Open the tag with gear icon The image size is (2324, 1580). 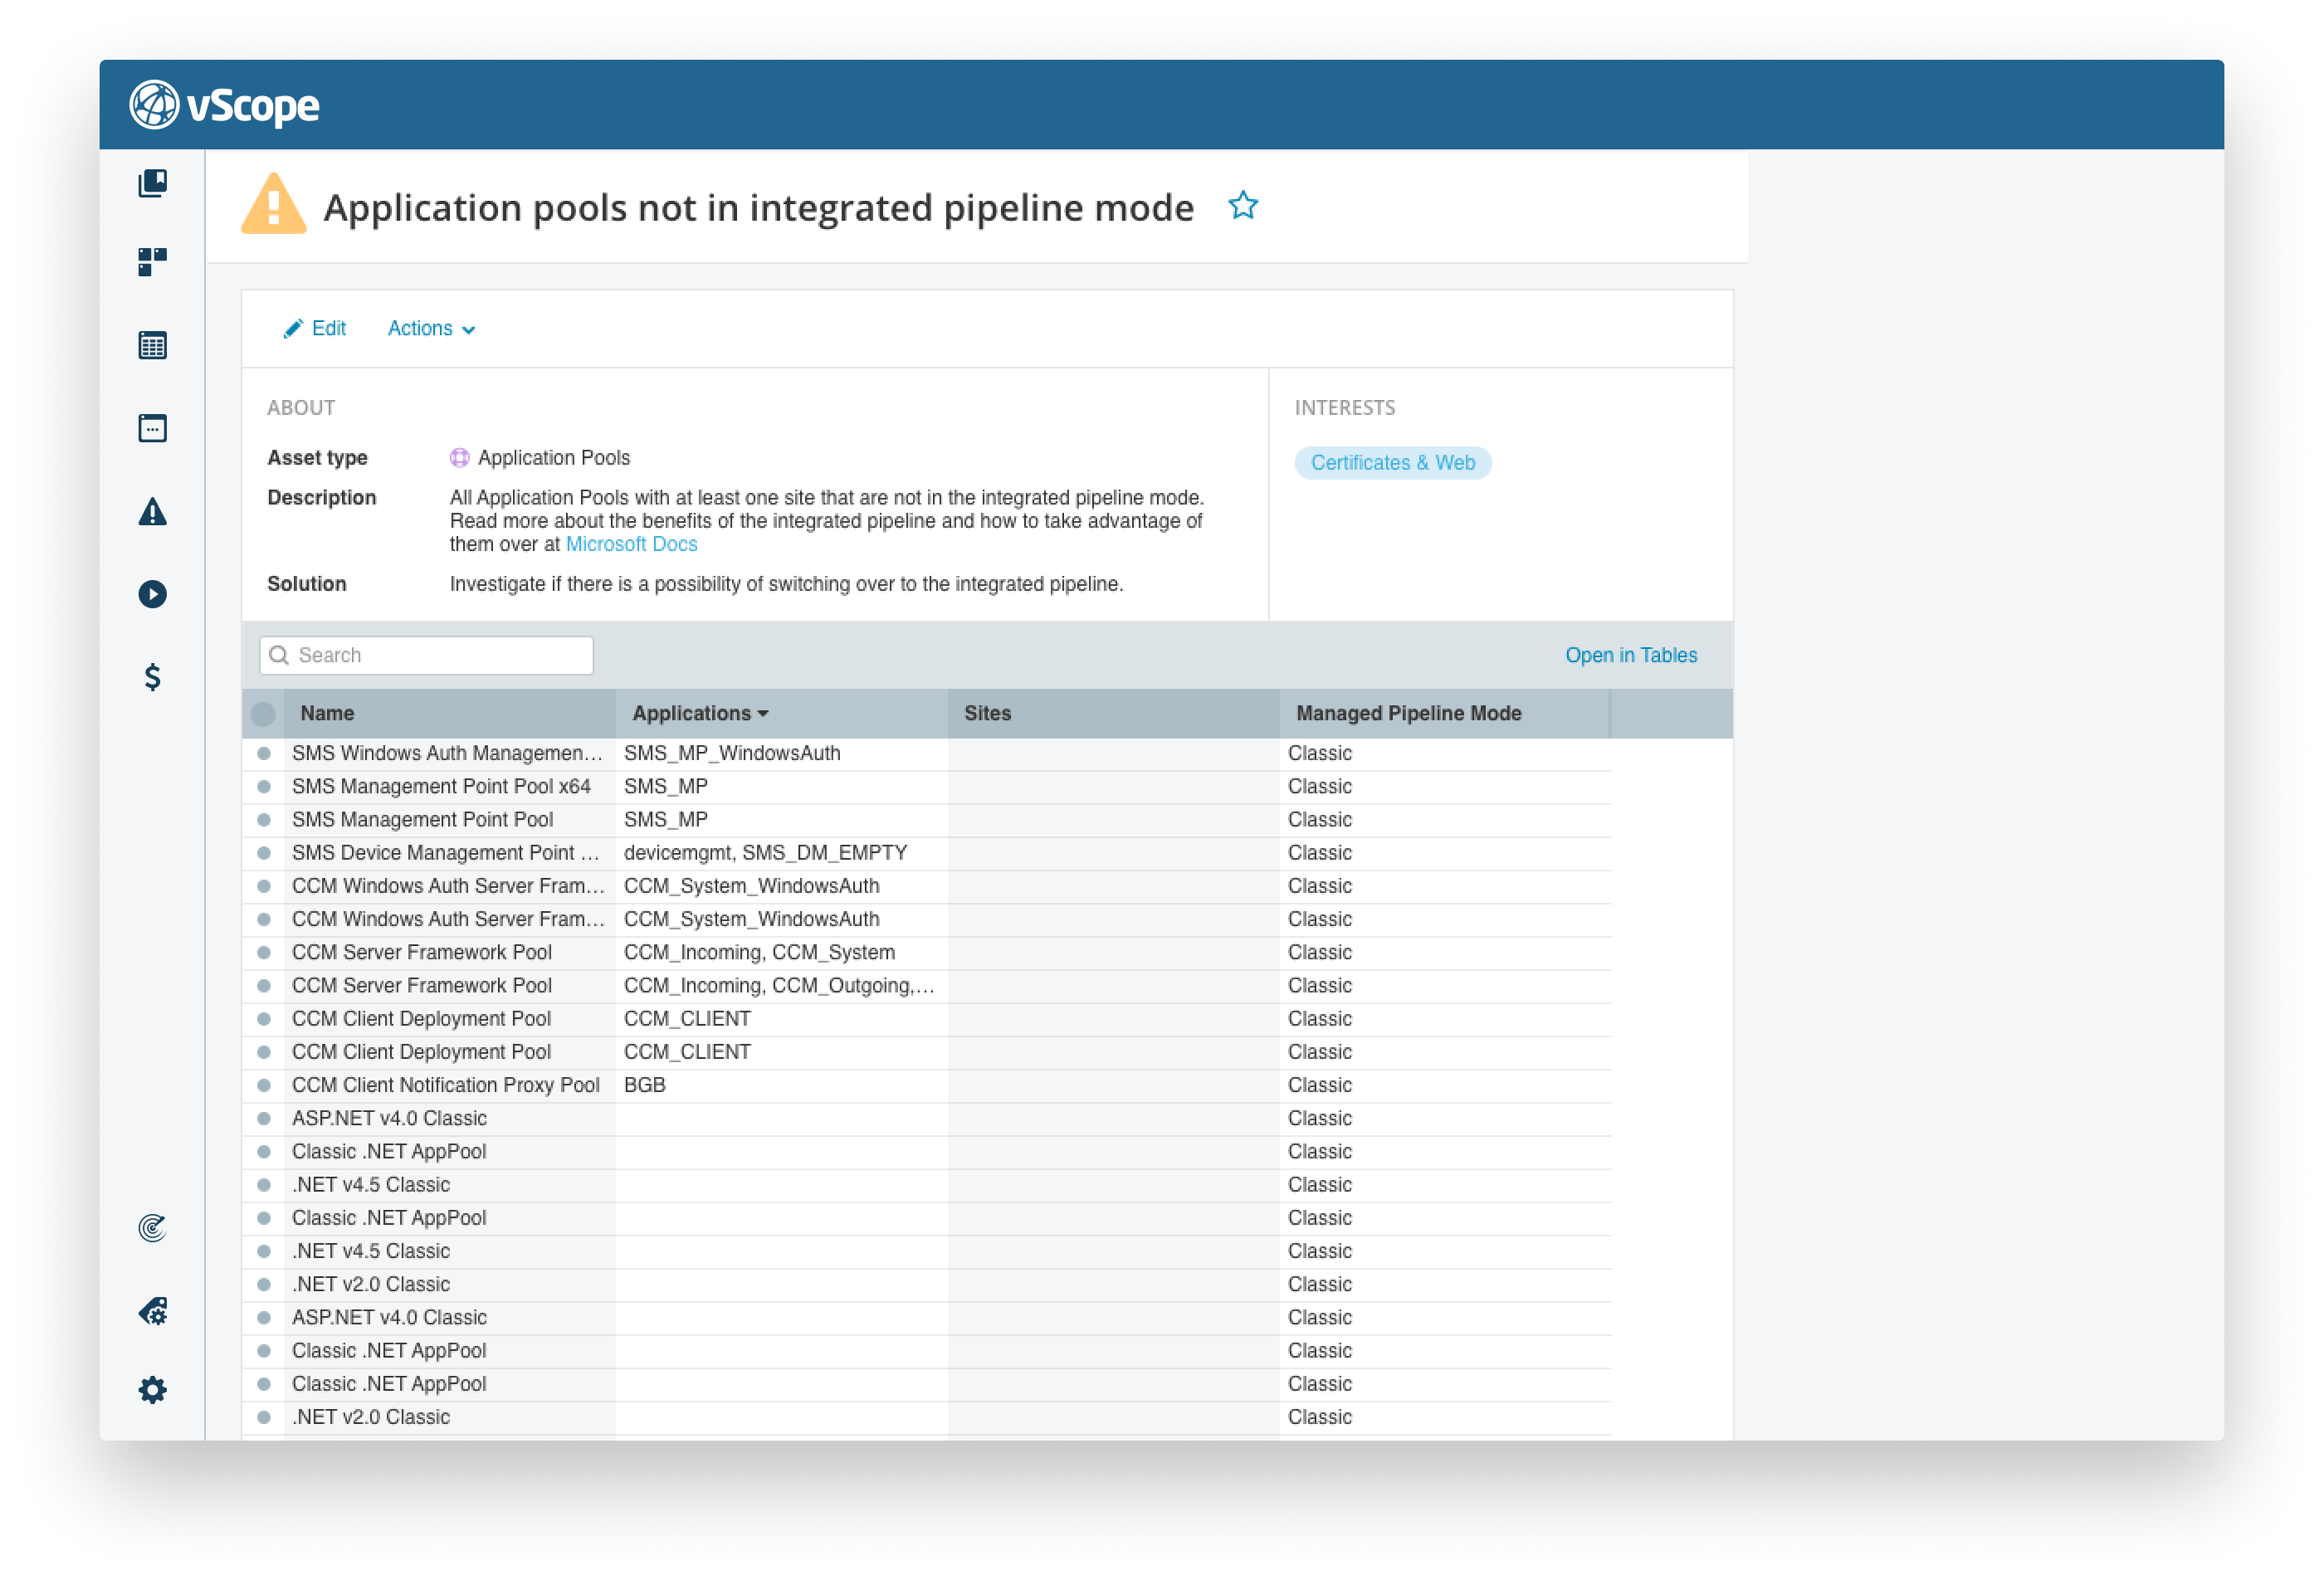(x=152, y=1310)
